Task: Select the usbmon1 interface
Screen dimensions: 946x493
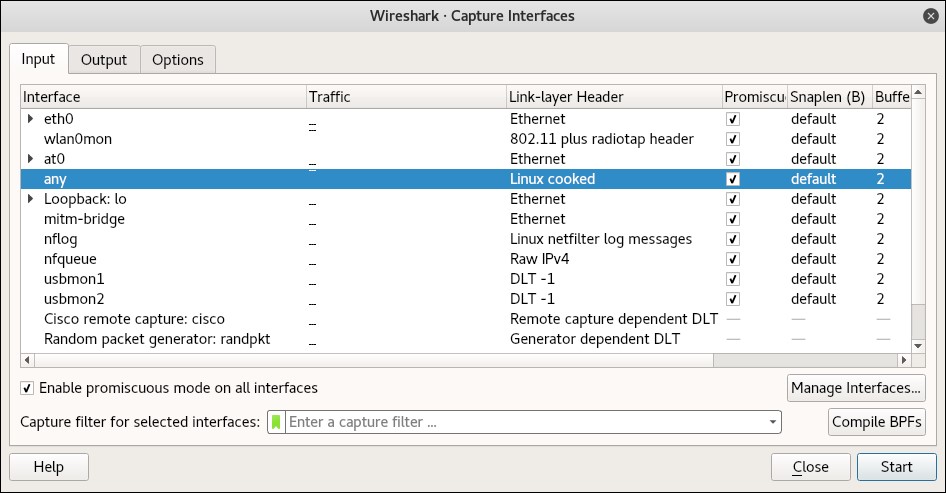Action: (x=74, y=279)
